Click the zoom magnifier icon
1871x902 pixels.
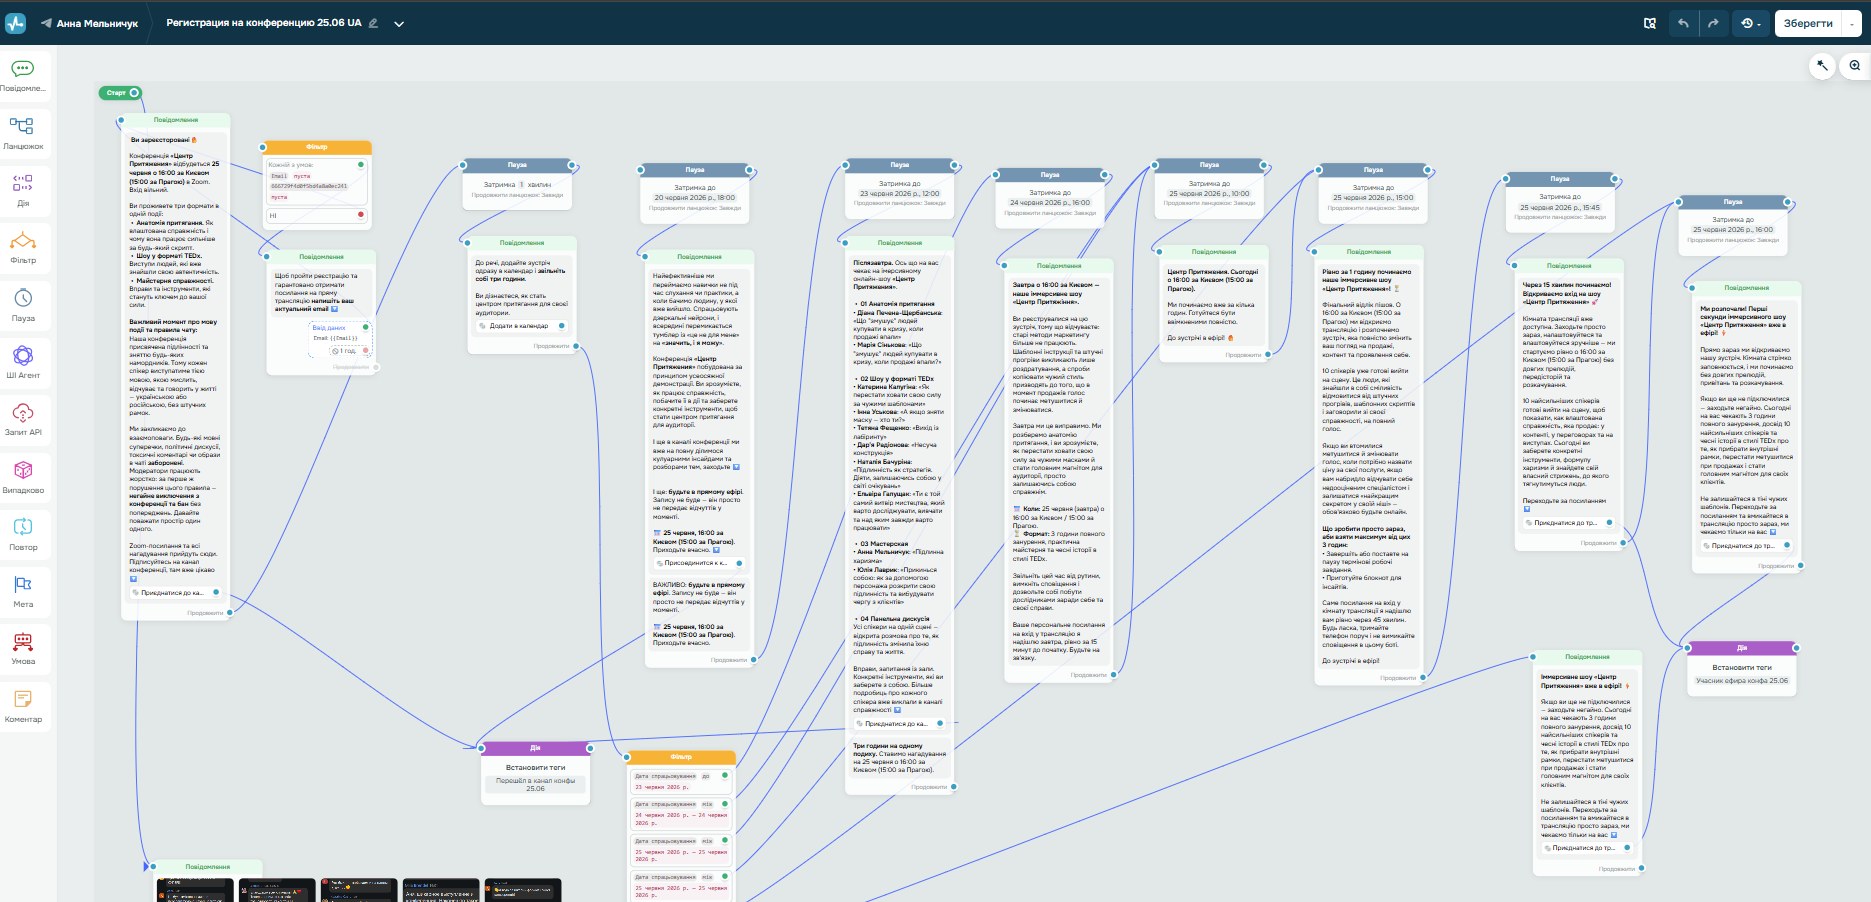point(1855,66)
